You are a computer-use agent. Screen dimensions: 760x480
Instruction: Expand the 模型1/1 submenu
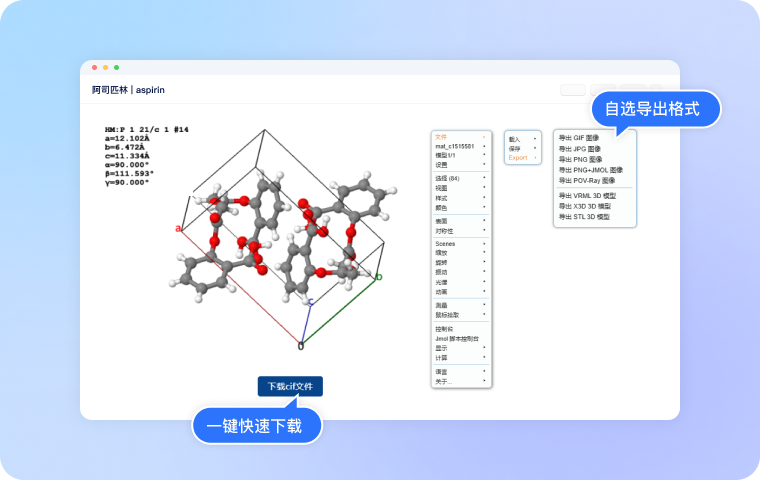click(446, 155)
